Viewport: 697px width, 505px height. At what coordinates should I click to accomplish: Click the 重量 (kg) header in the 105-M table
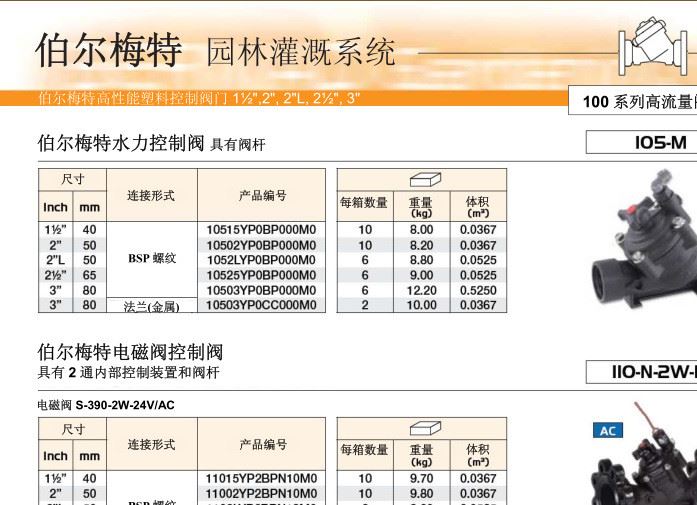pyautogui.click(x=421, y=207)
